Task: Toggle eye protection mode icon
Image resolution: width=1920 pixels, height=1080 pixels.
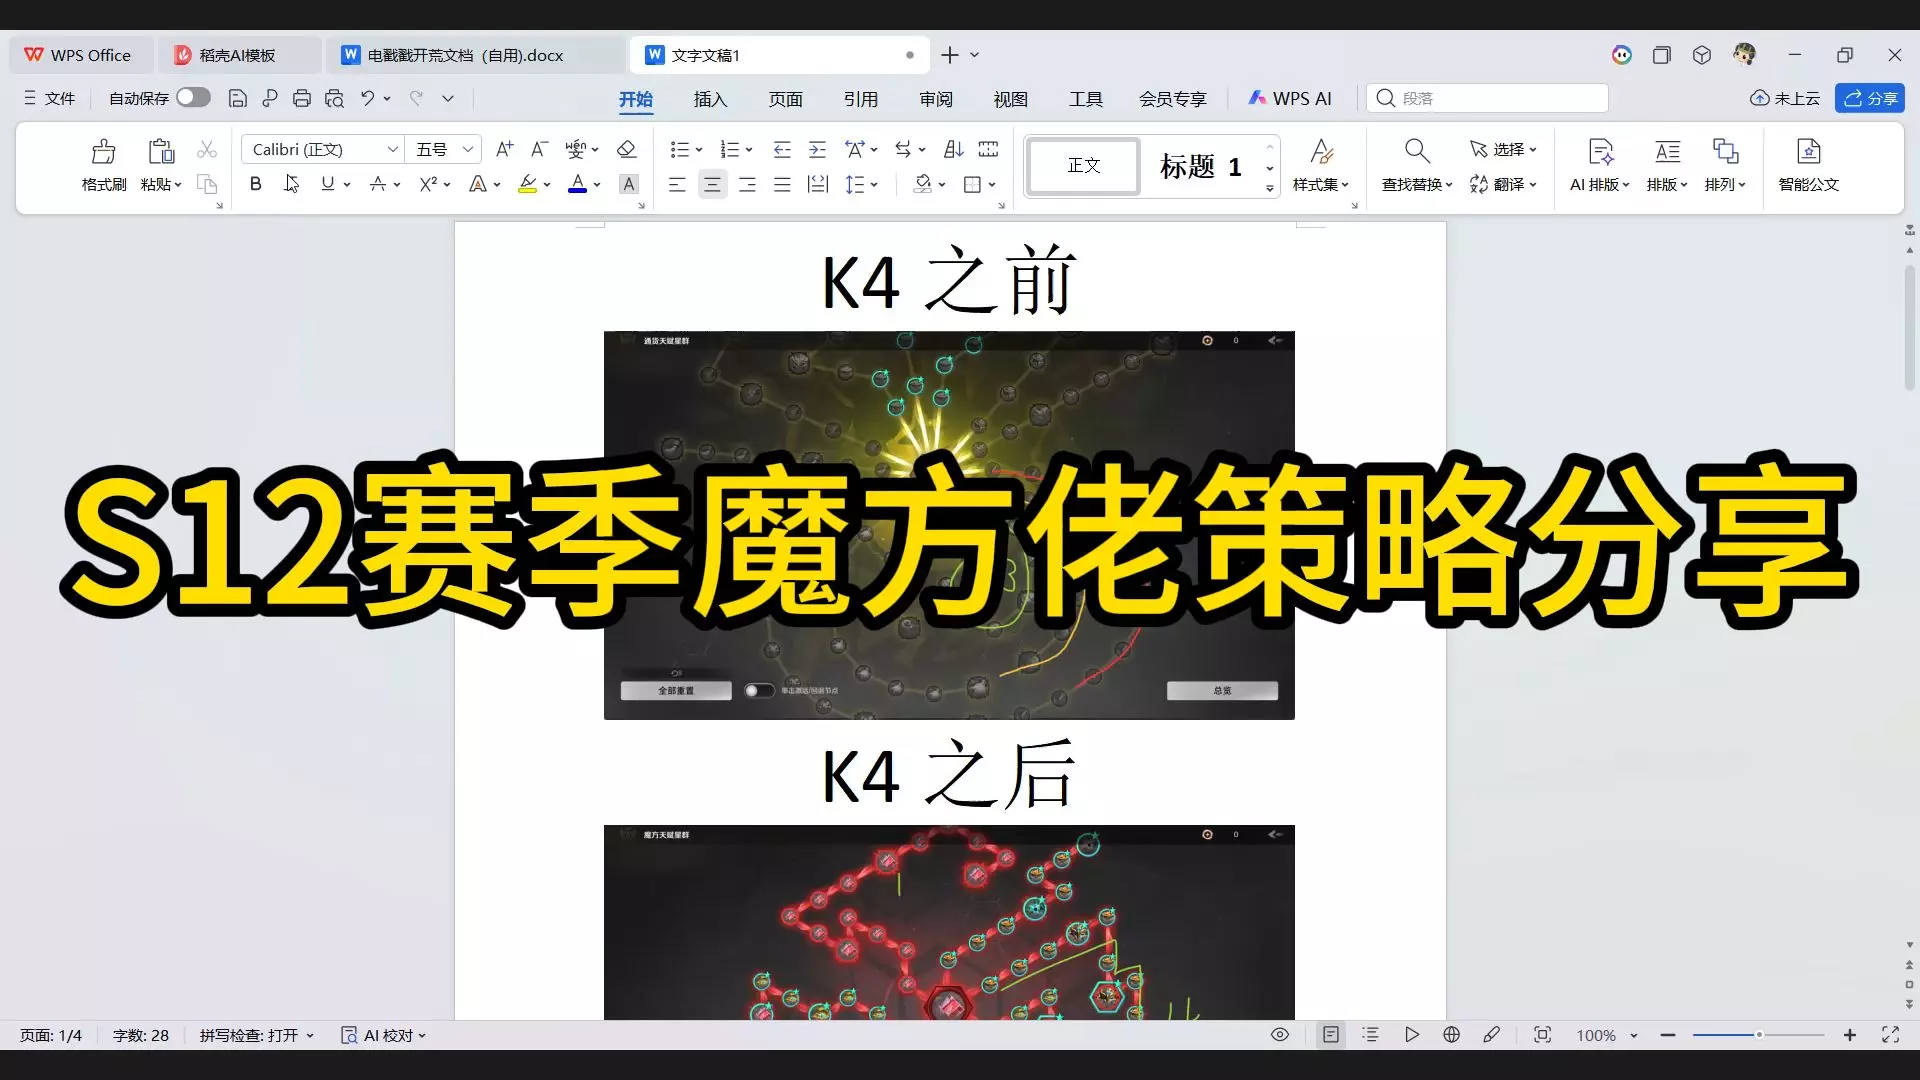Action: click(x=1280, y=1035)
